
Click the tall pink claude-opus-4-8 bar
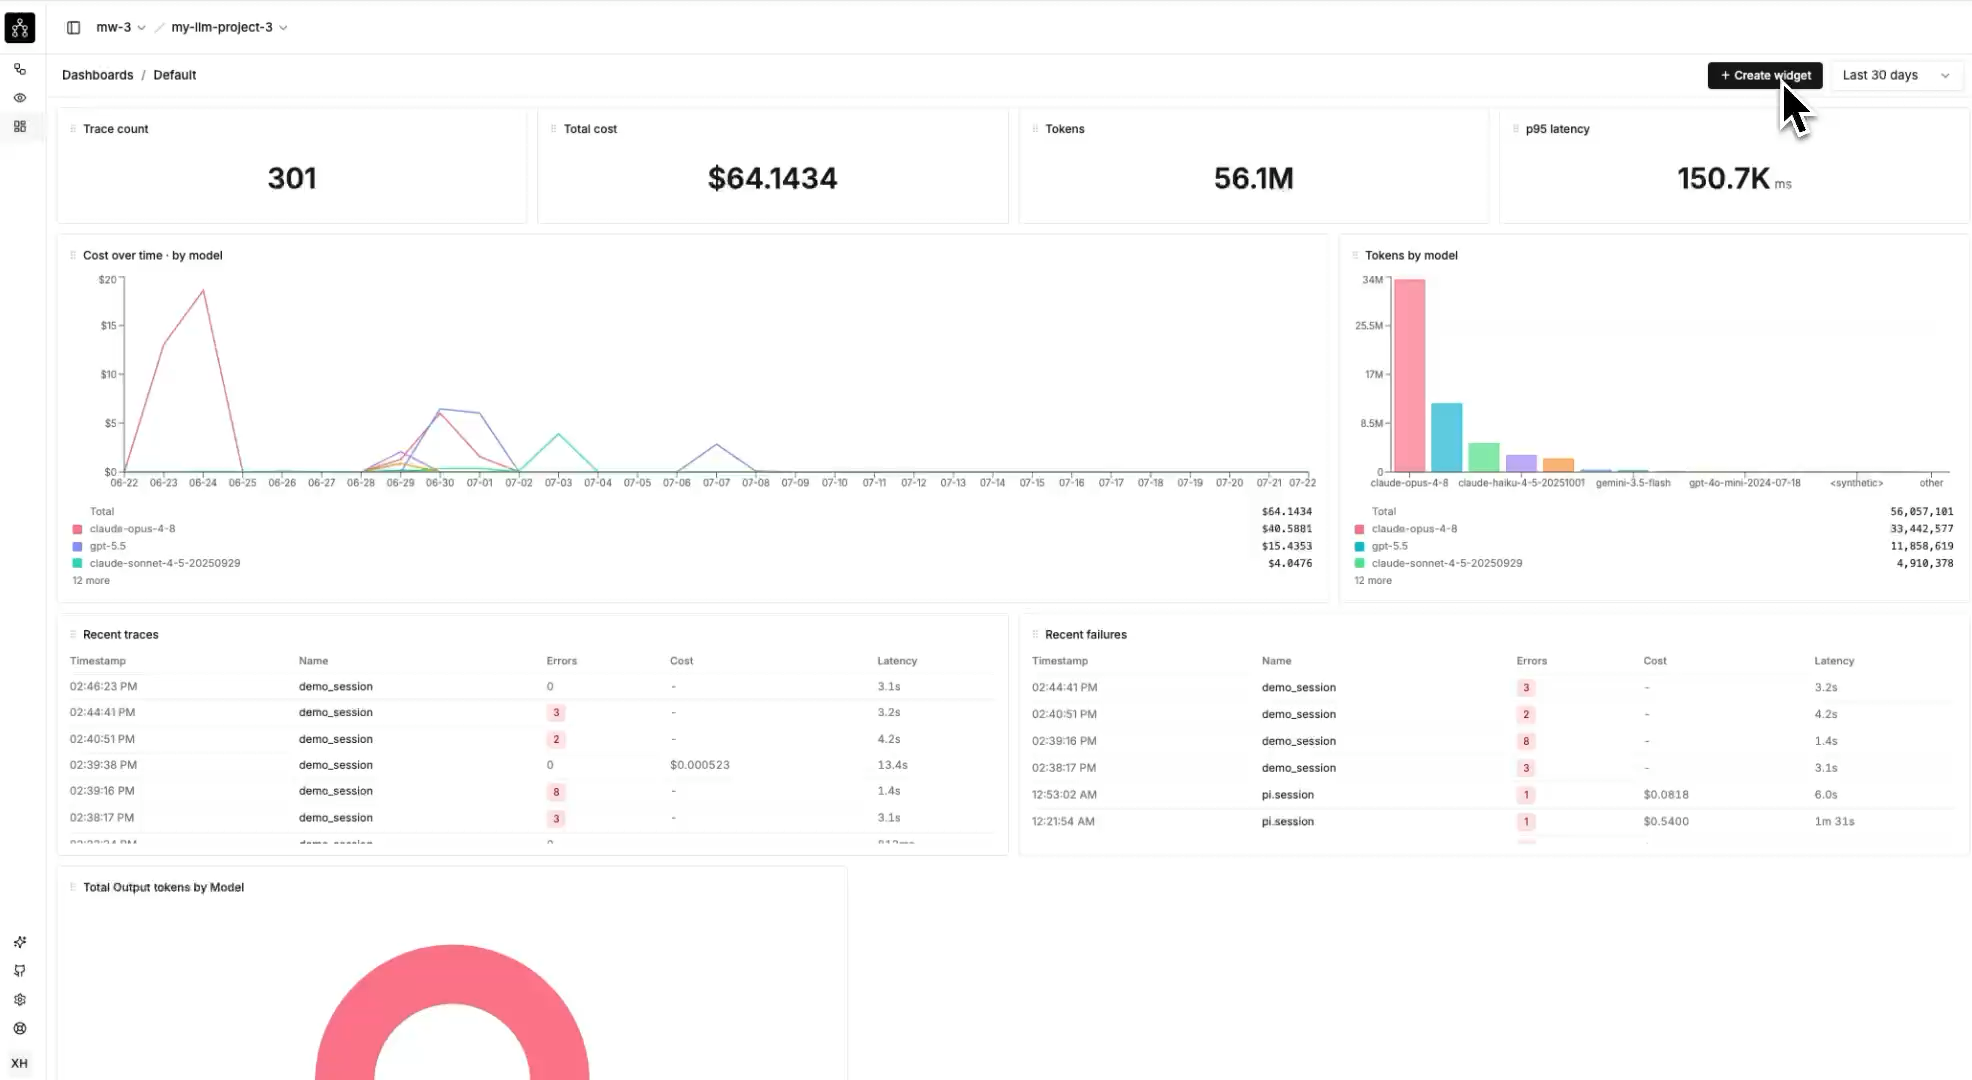point(1409,375)
